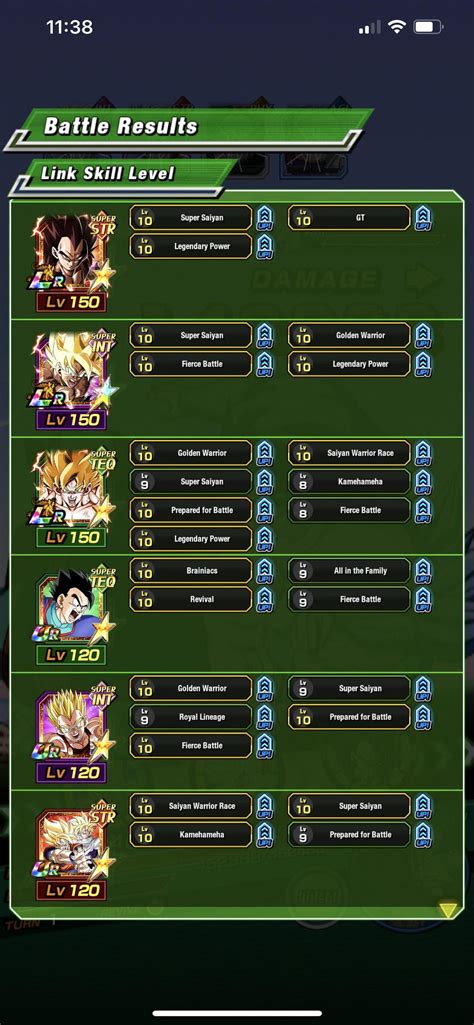Viewport: 474px width, 1025px height.
Task: Tap the battery status icon
Action: click(429, 27)
